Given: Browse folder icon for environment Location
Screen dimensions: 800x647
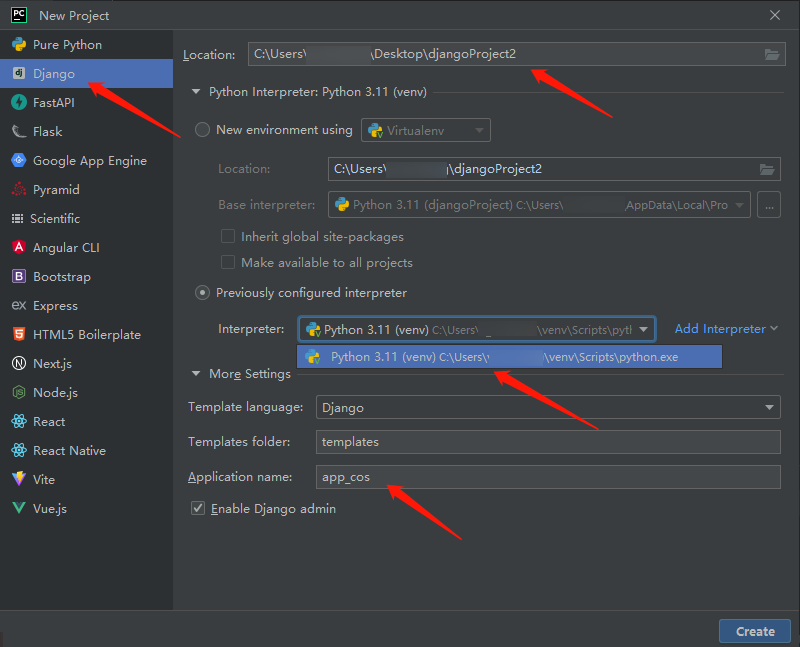Looking at the screenshot, I should click(x=767, y=169).
